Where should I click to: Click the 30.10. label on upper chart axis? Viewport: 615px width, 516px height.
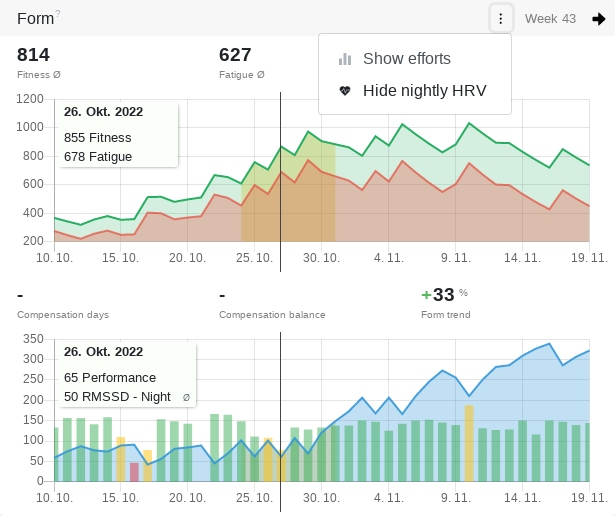(x=321, y=258)
